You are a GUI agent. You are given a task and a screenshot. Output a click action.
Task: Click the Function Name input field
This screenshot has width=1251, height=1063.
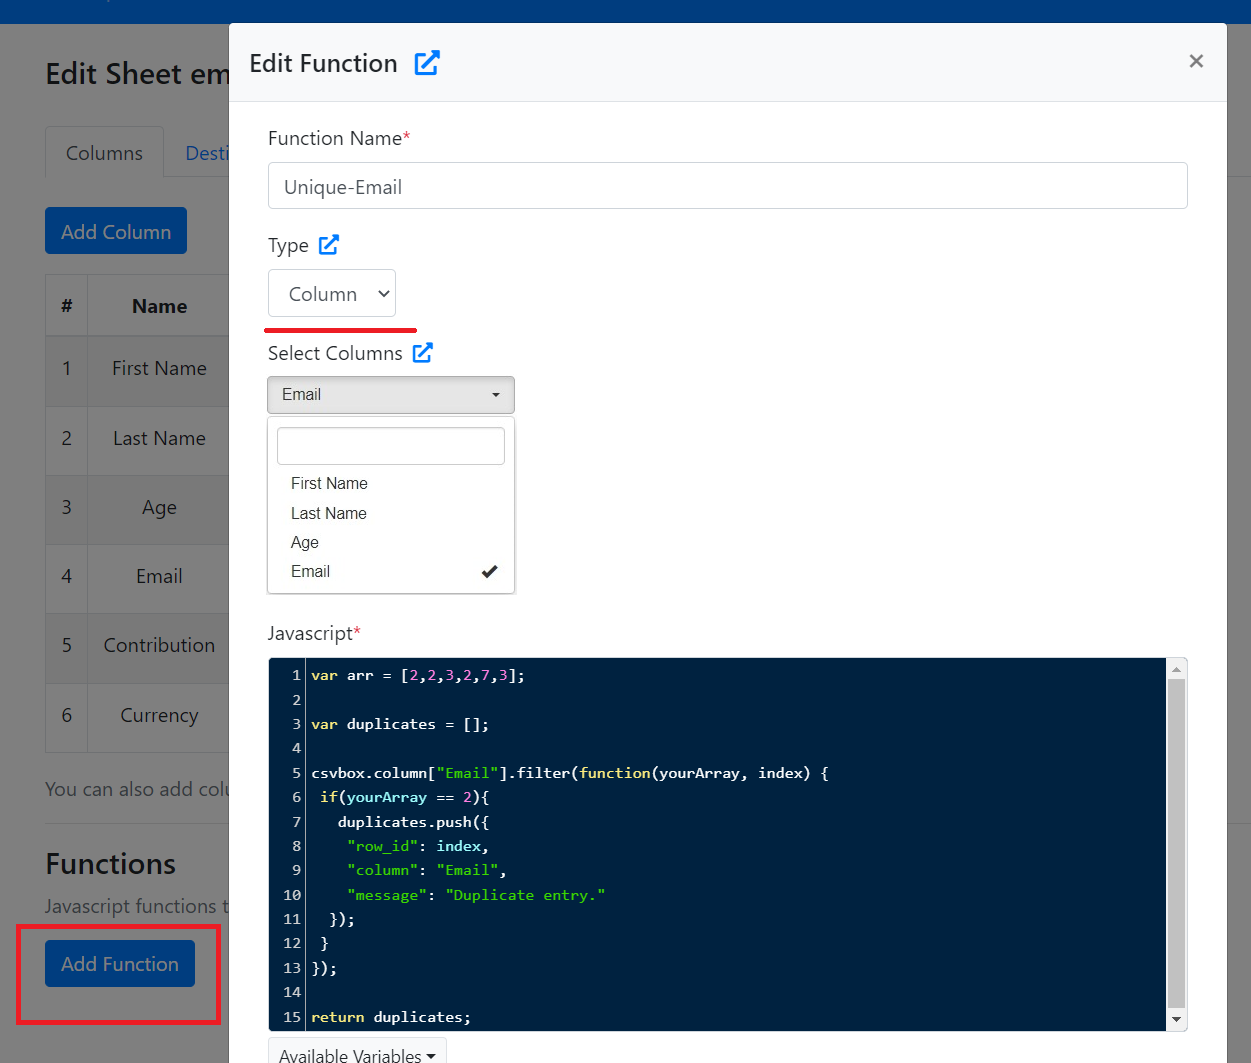tap(727, 186)
